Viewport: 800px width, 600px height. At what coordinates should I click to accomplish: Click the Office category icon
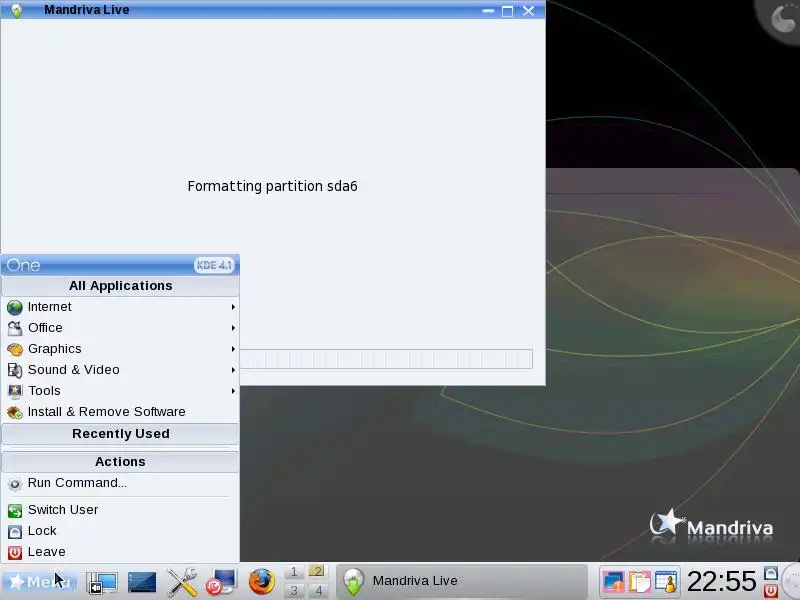tap(15, 328)
